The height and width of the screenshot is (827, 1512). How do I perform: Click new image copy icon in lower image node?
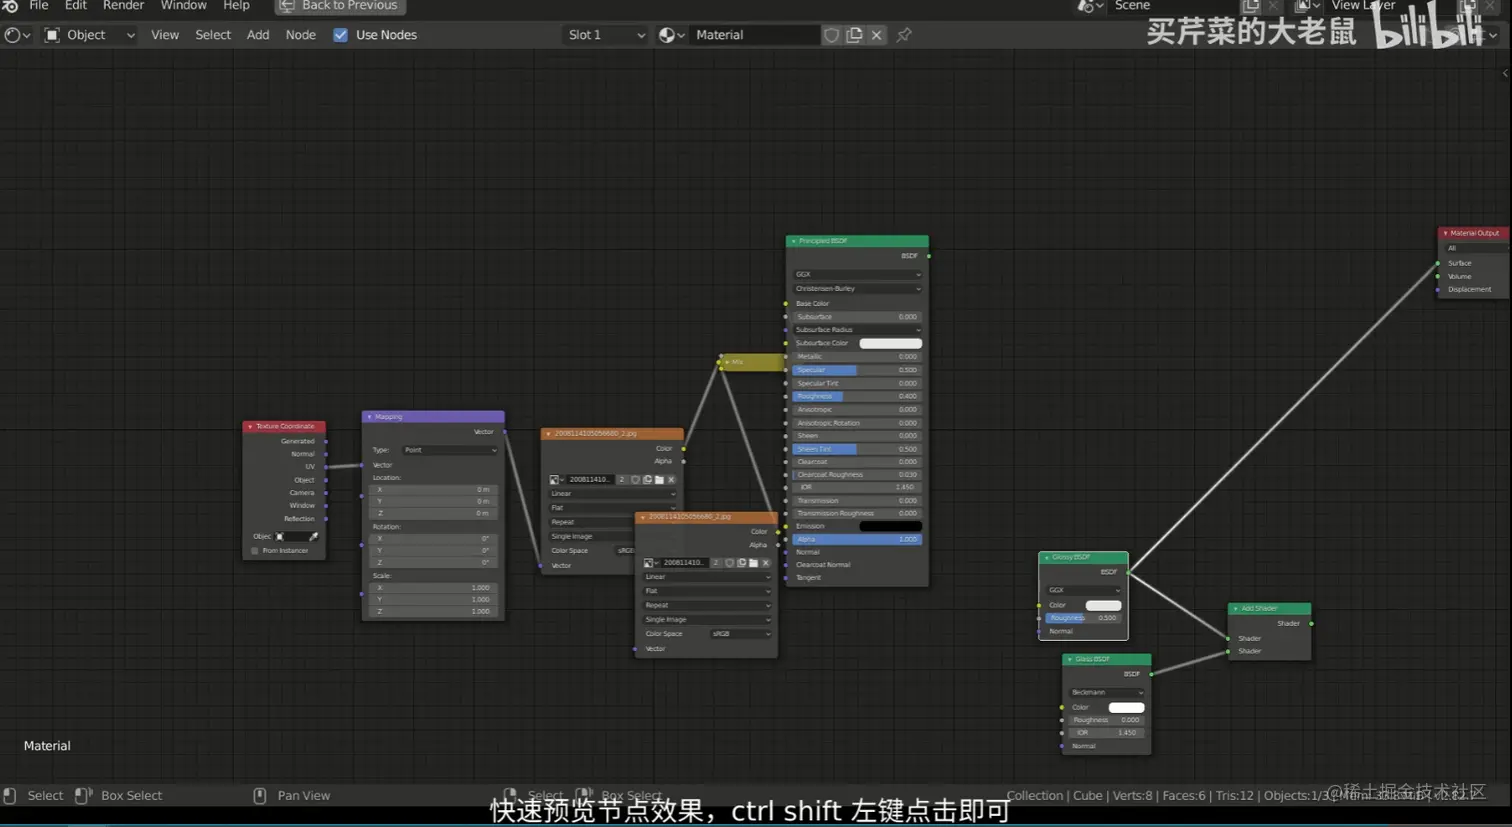741,563
